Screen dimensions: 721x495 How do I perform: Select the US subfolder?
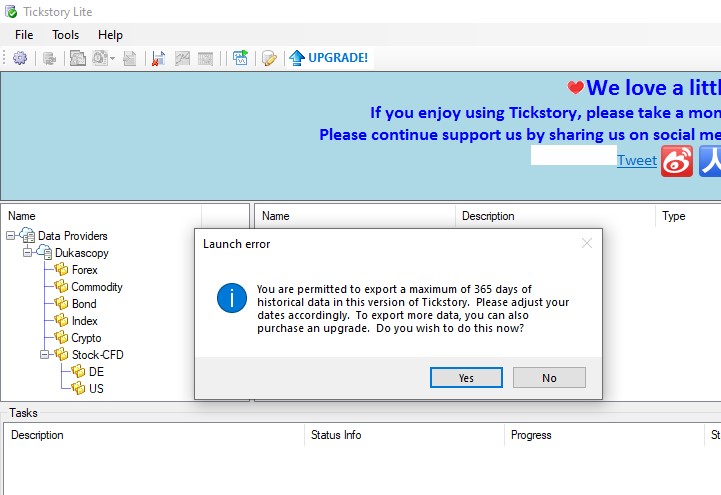96,389
